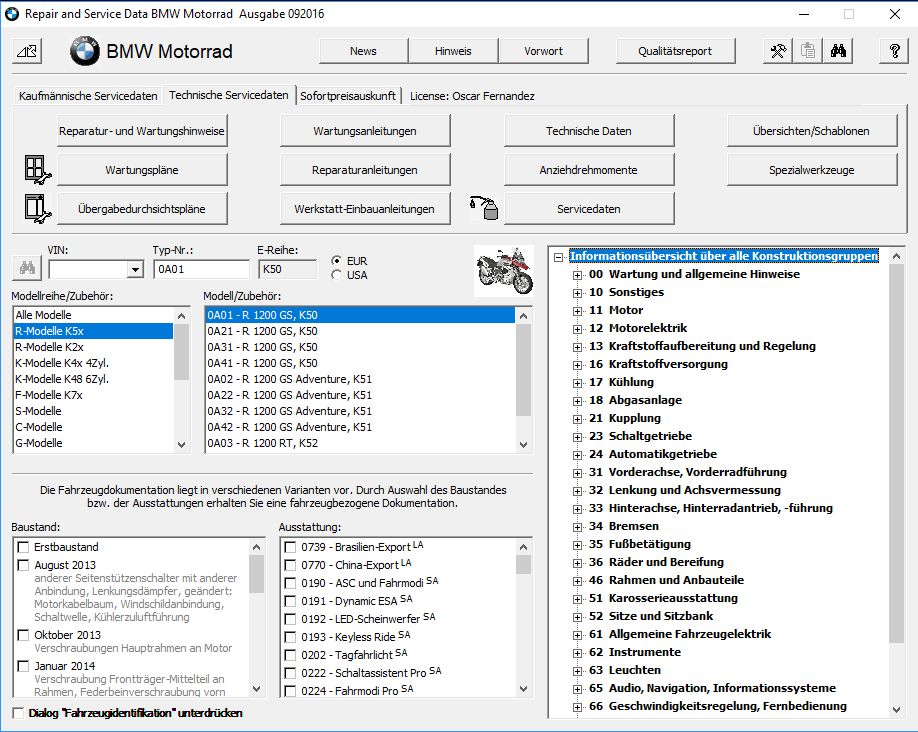This screenshot has height=732, width=918.
Task: Open the Sofortpreisauskunft tab
Action: click(348, 96)
